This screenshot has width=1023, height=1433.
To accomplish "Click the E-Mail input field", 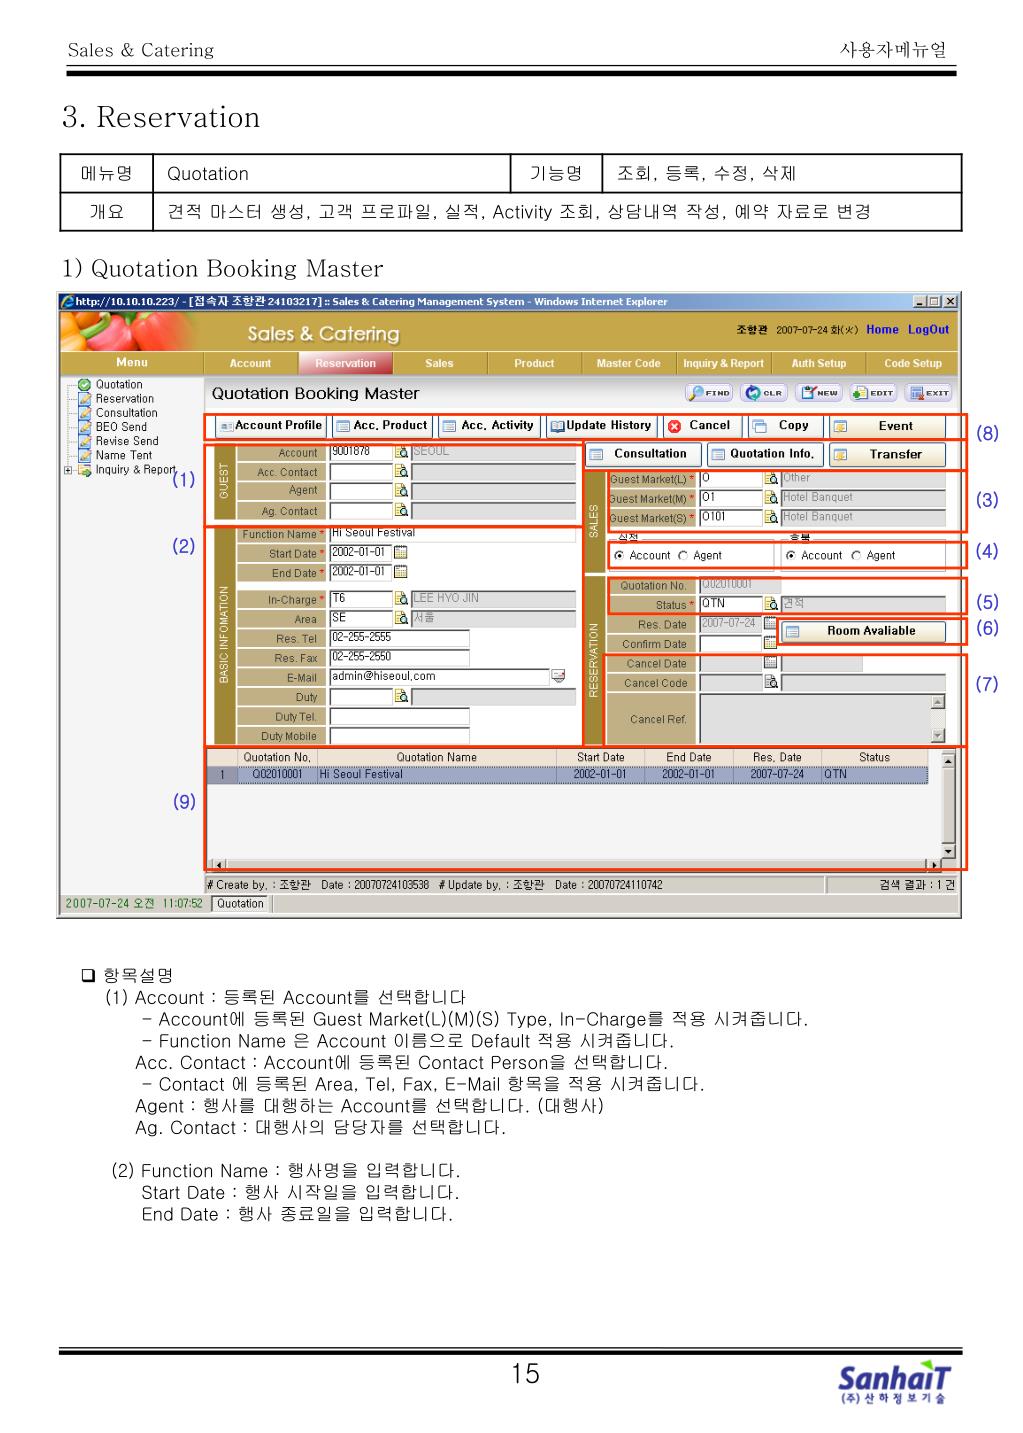I will (x=439, y=677).
